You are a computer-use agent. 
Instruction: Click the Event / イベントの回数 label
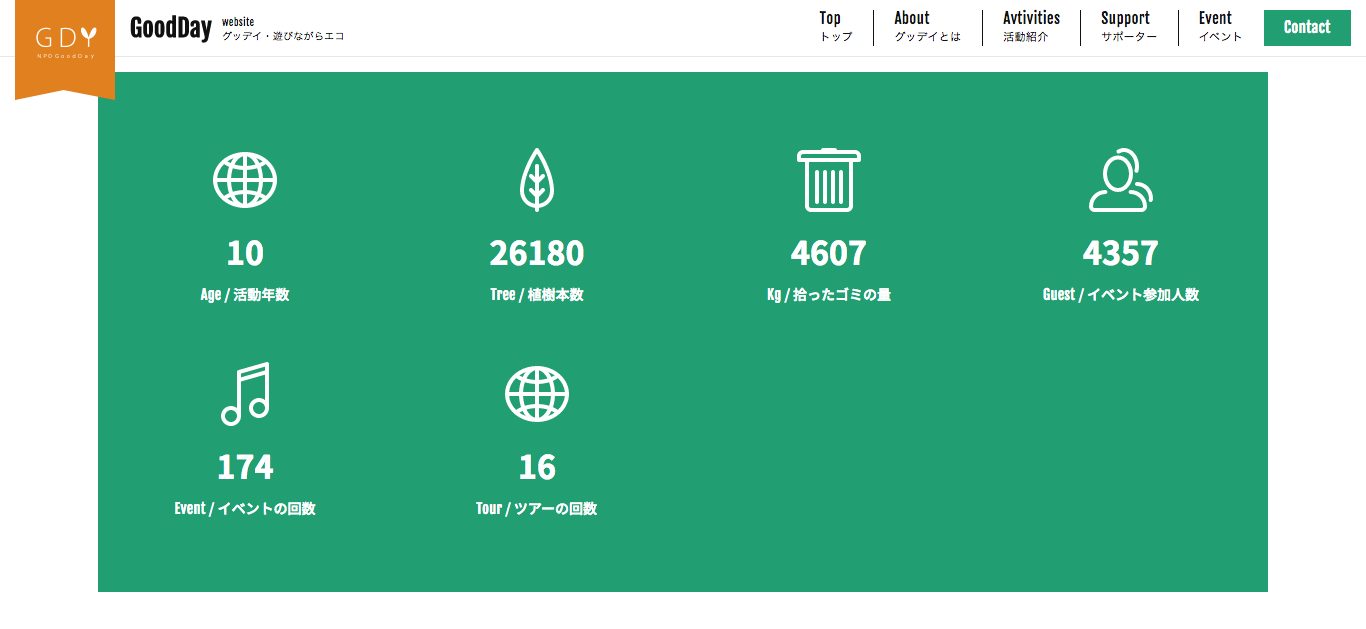click(x=245, y=509)
